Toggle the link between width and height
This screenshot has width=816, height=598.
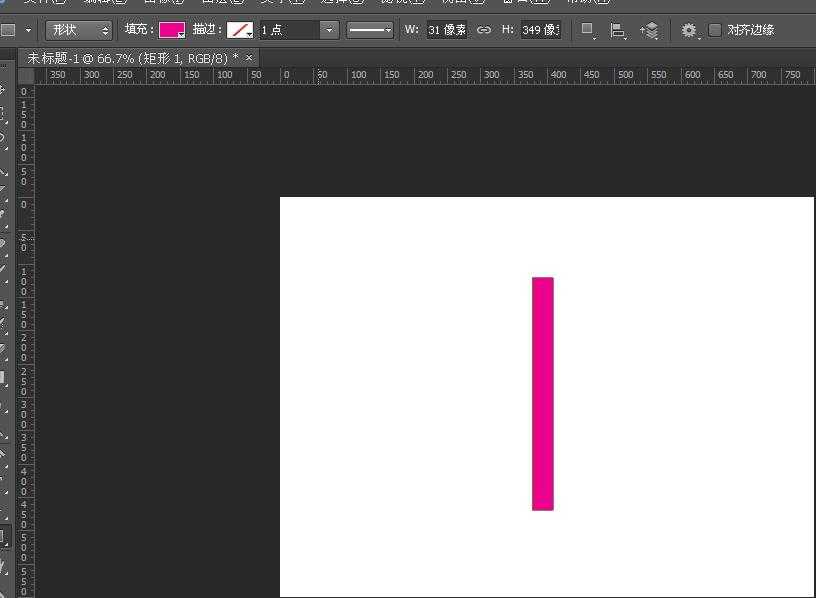484,30
